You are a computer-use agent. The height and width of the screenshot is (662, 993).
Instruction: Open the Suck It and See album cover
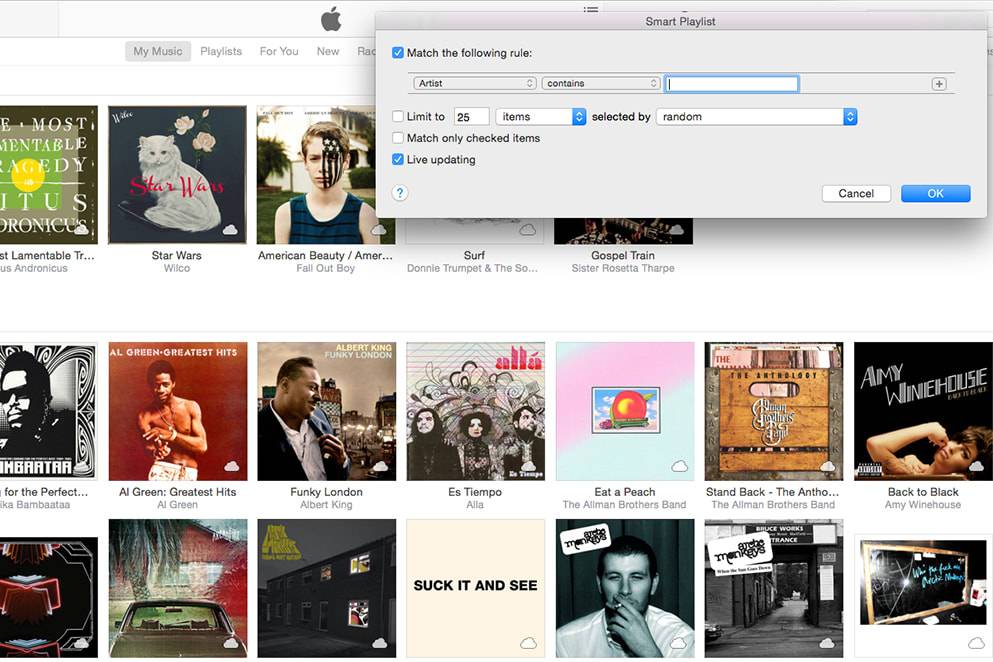[476, 589]
